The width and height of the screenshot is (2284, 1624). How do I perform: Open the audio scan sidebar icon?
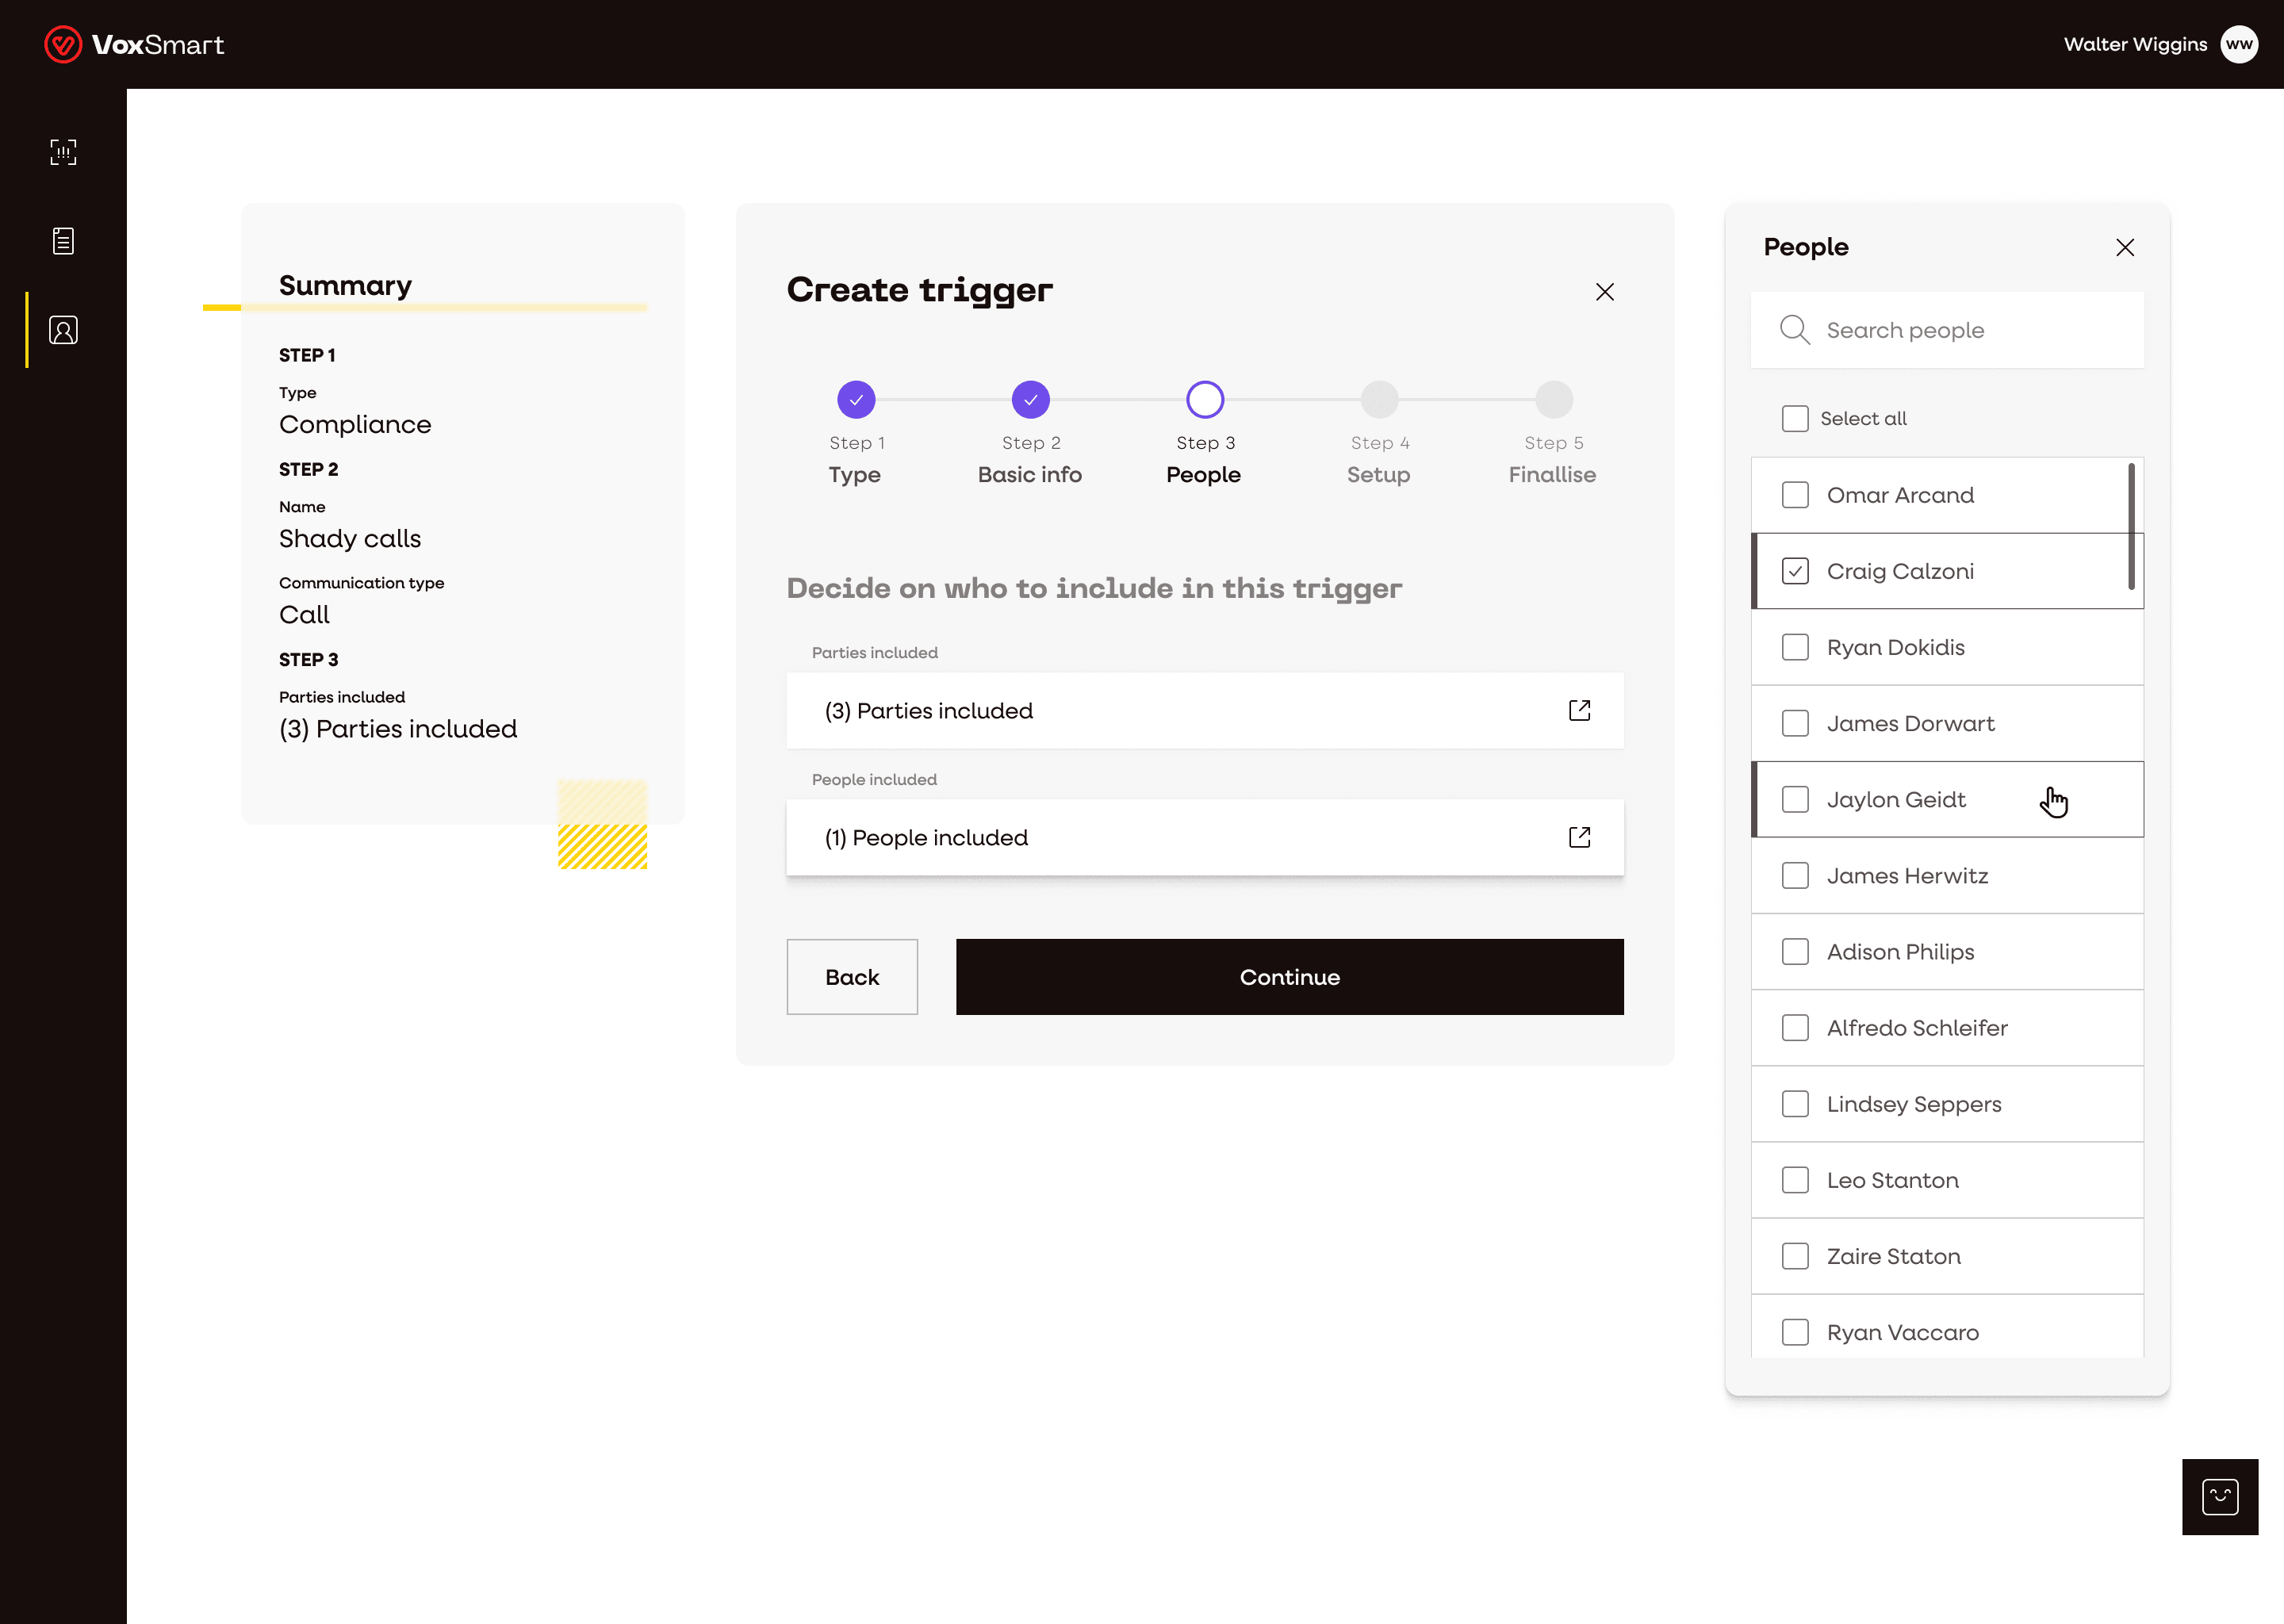coord(63,152)
